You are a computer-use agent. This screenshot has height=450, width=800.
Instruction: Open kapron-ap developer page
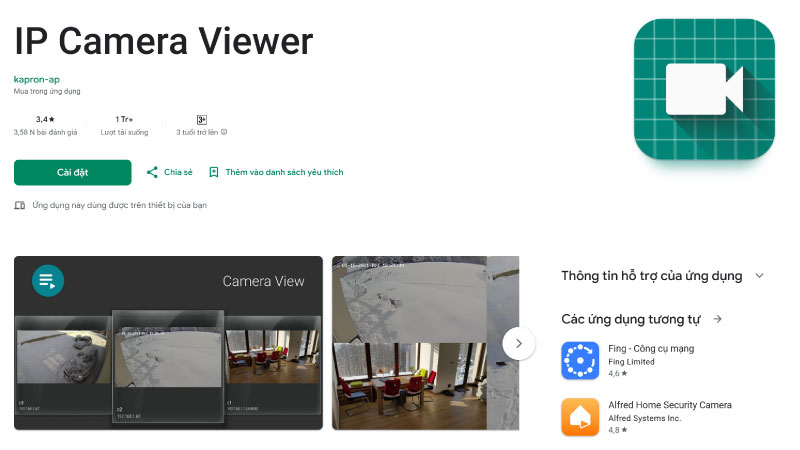pos(37,79)
